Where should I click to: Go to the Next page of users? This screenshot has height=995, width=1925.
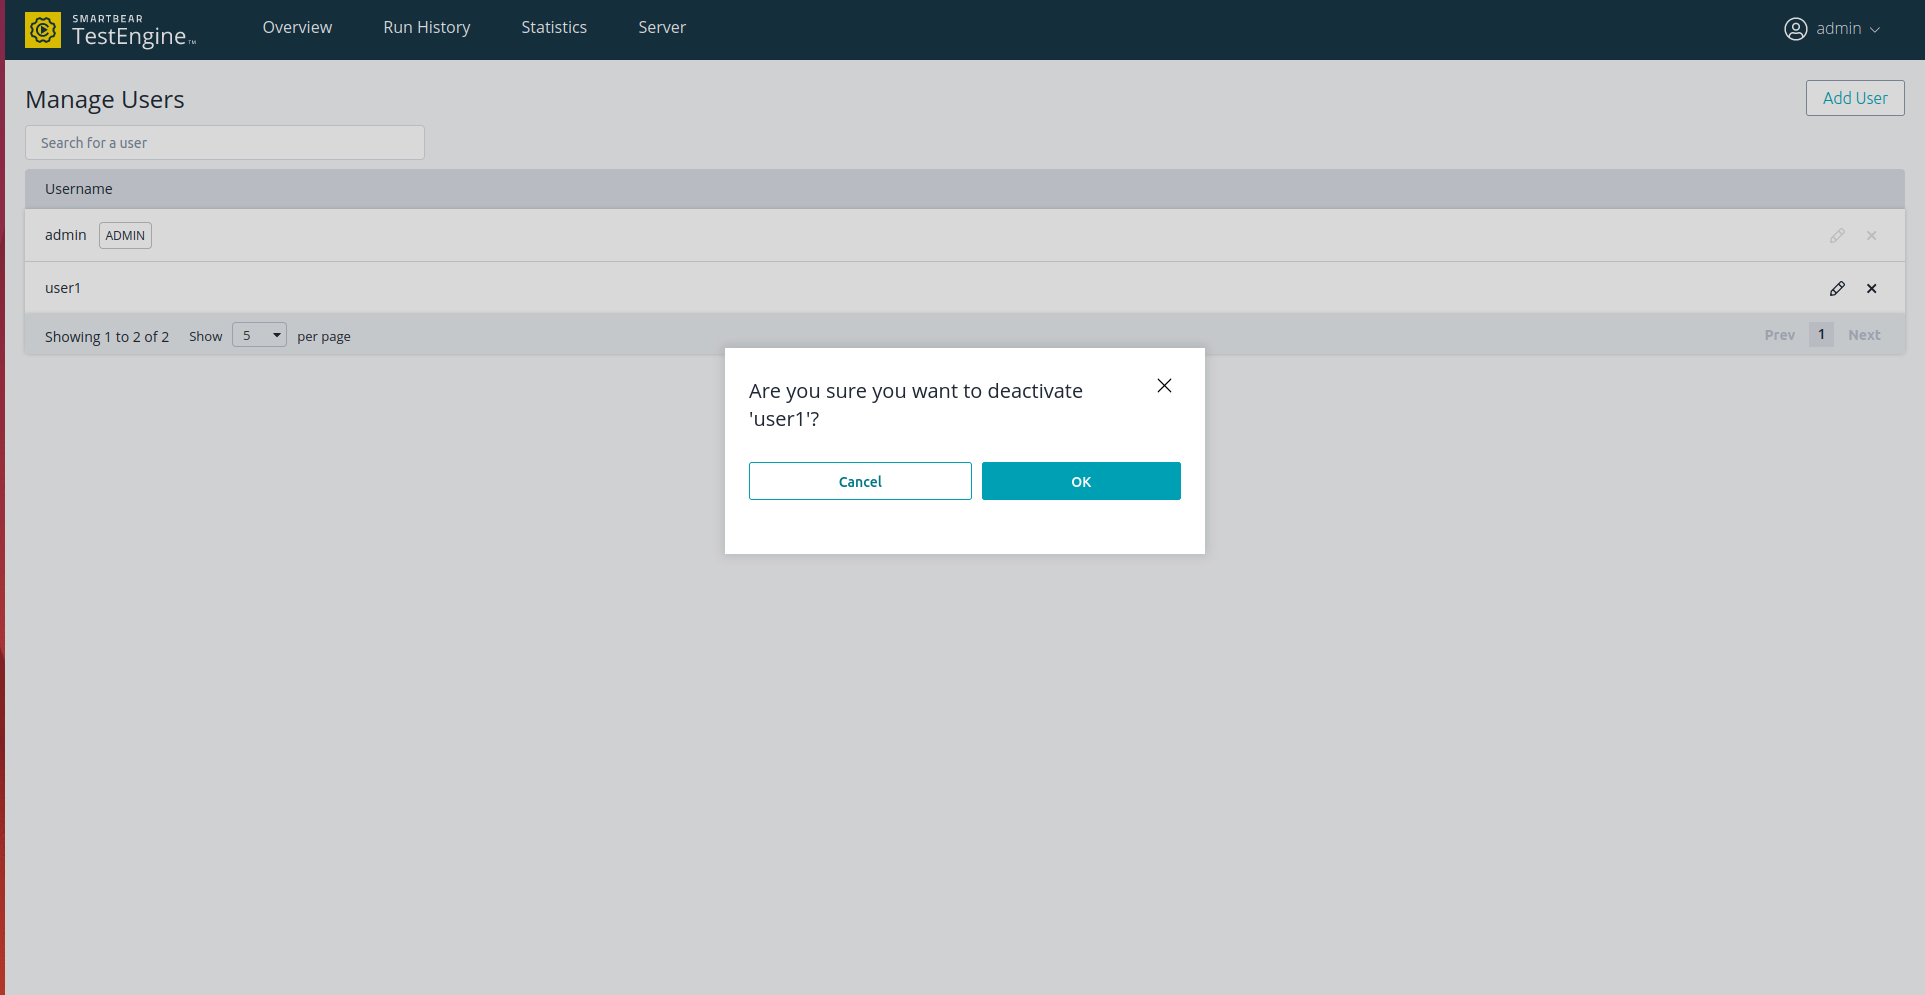1864,335
